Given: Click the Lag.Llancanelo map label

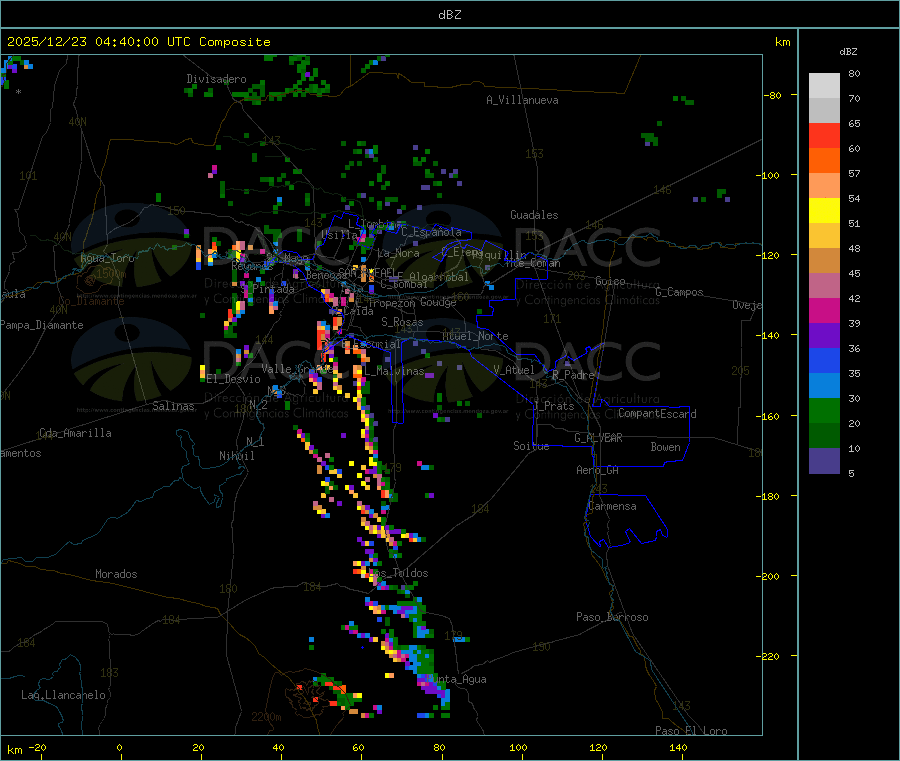Looking at the screenshot, I should [x=63, y=695].
